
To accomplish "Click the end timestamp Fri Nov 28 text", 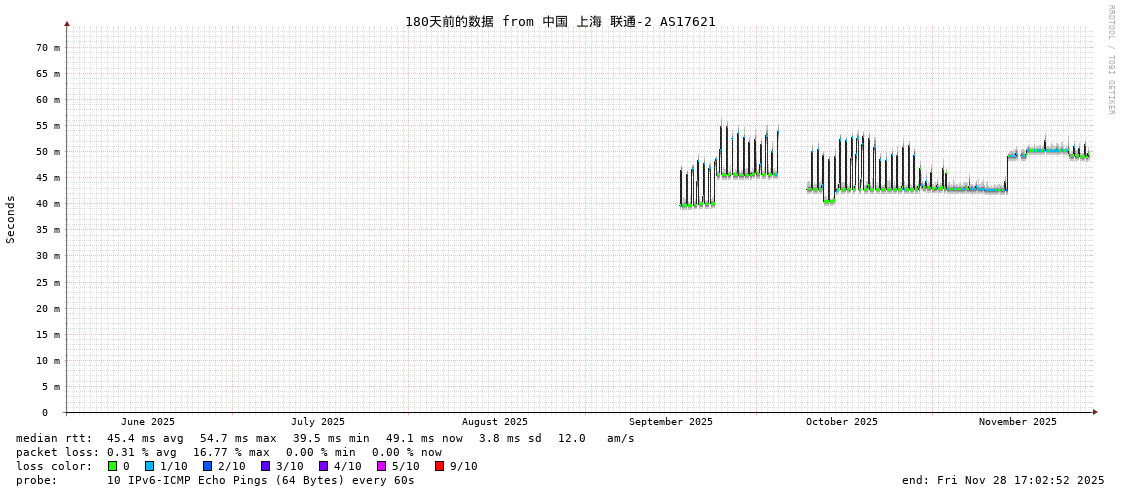I will coord(1003,480).
